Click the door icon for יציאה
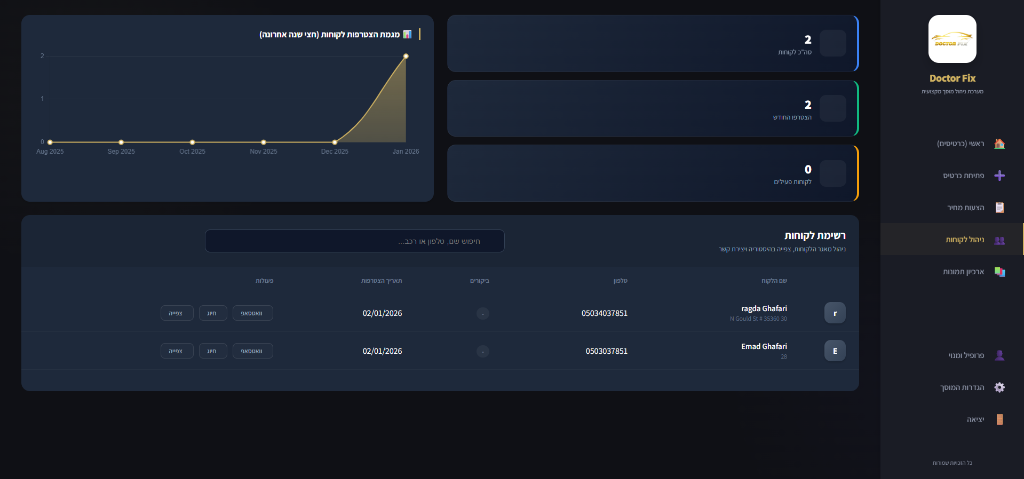 (999, 419)
